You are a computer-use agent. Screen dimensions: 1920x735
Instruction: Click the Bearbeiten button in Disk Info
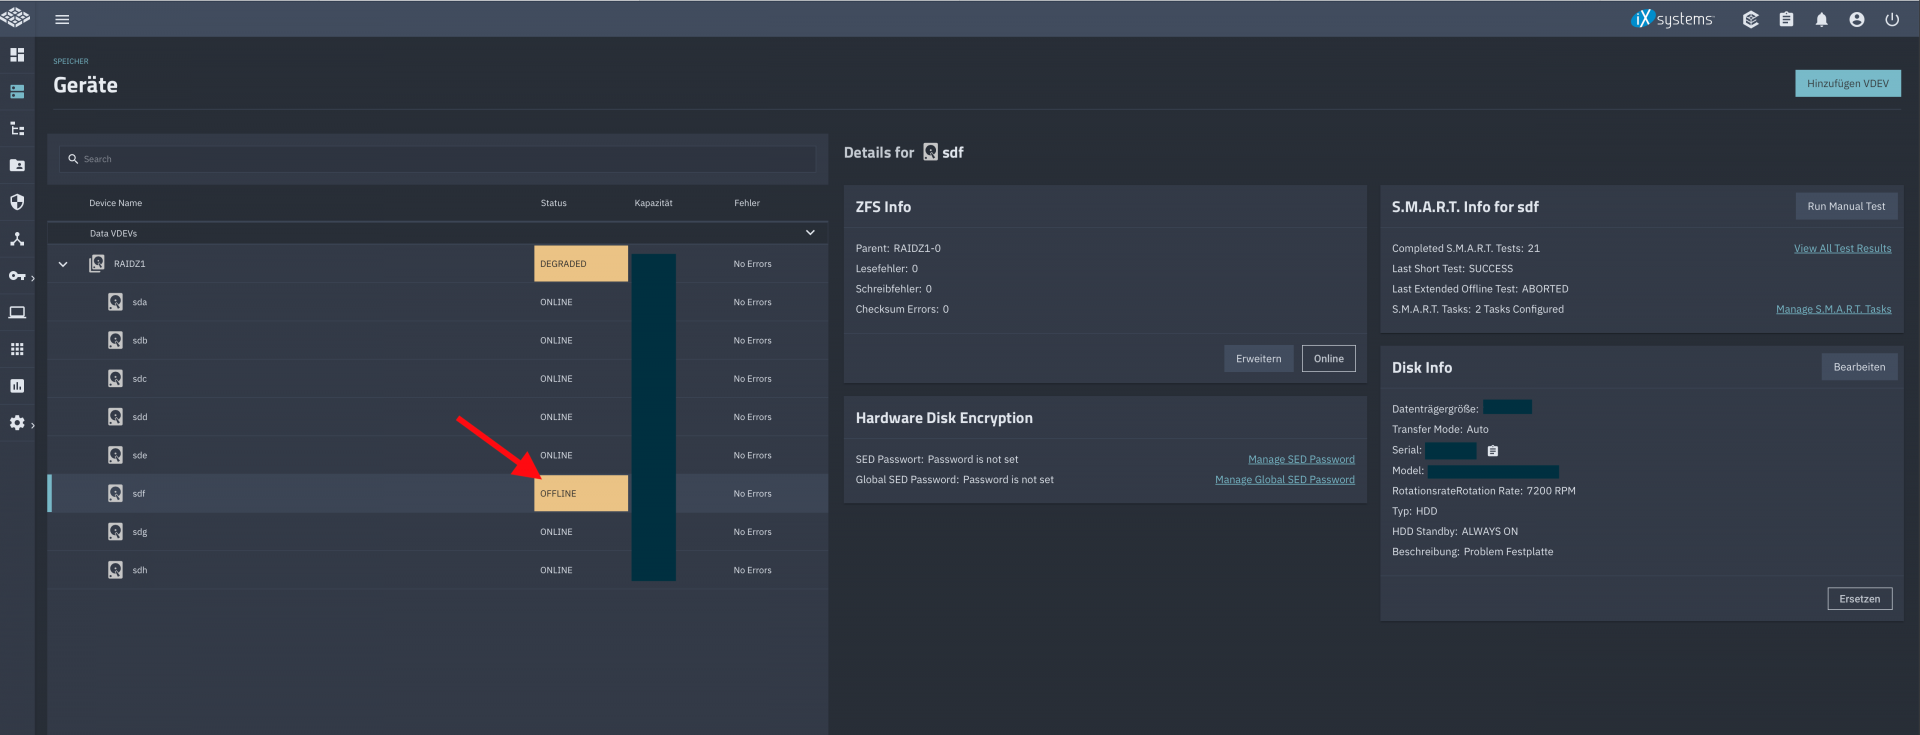[1859, 367]
